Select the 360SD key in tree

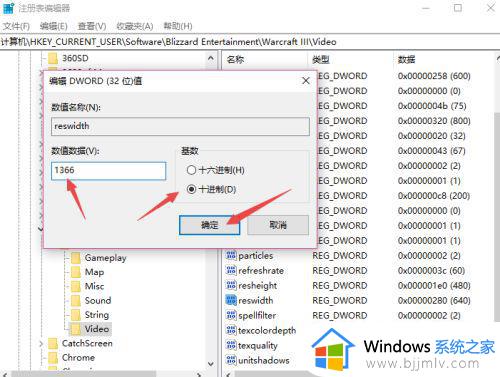coord(75,58)
